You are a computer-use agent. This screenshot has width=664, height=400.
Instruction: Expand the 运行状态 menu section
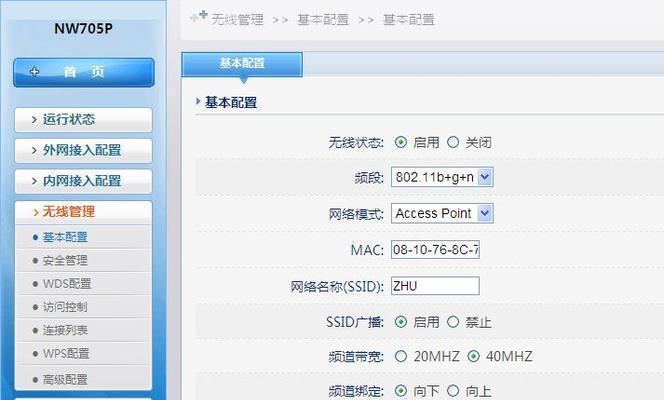pyautogui.click(x=83, y=119)
